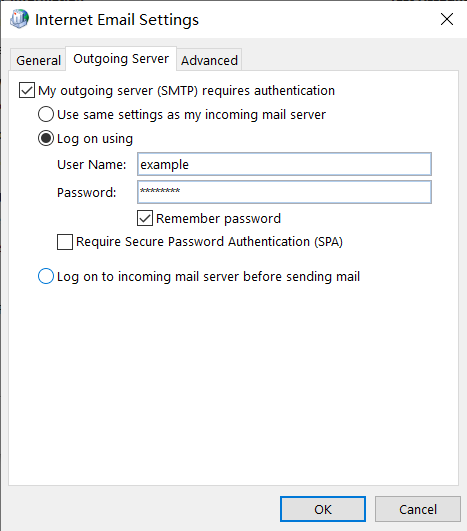
Task: Select Log on to incoming mail server first
Action: [46, 276]
